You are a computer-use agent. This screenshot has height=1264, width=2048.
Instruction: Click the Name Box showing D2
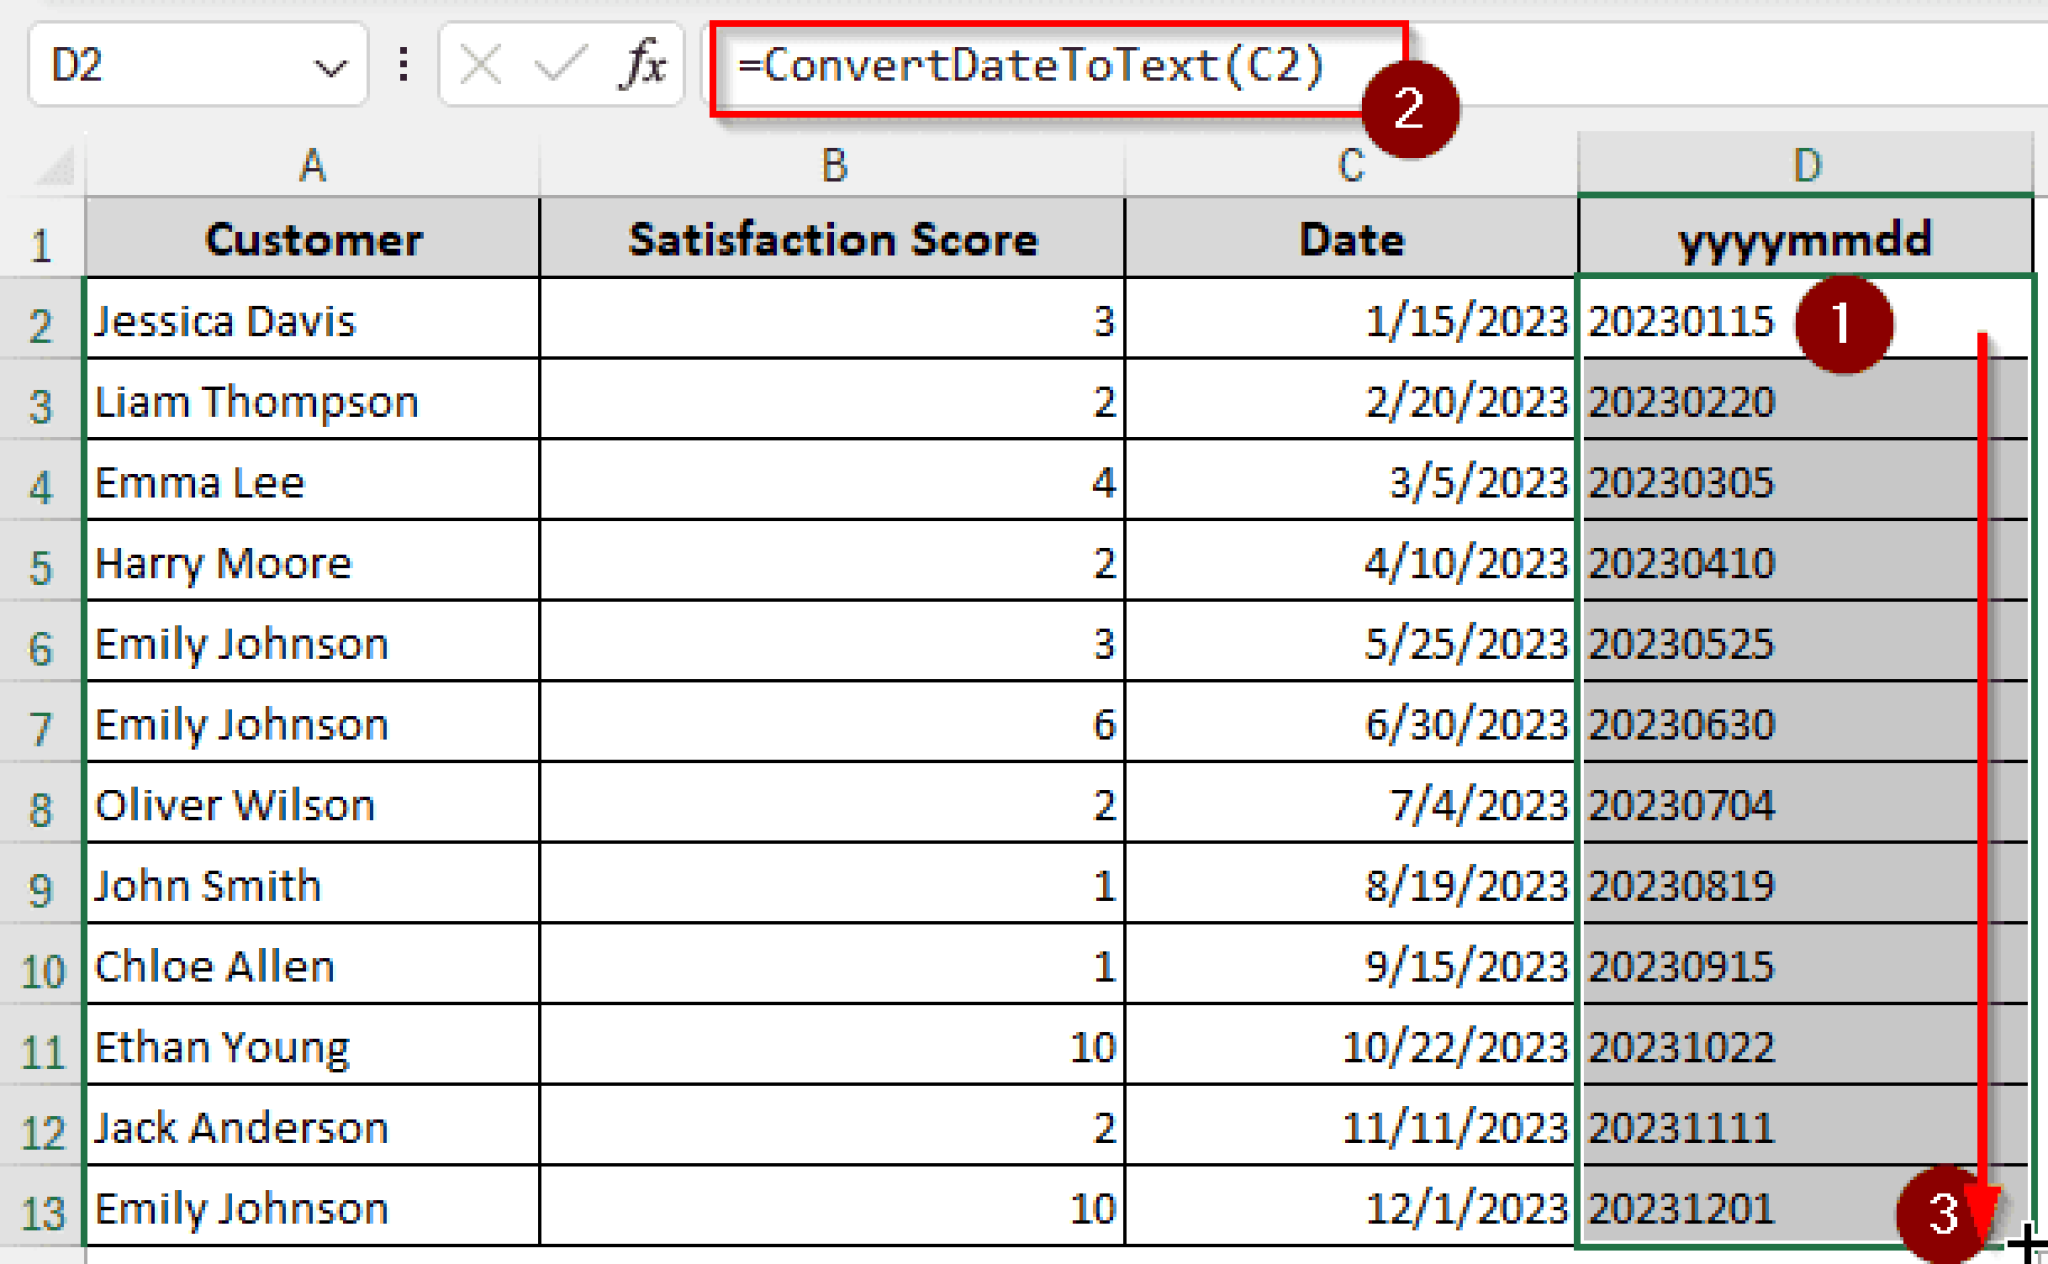coord(180,66)
